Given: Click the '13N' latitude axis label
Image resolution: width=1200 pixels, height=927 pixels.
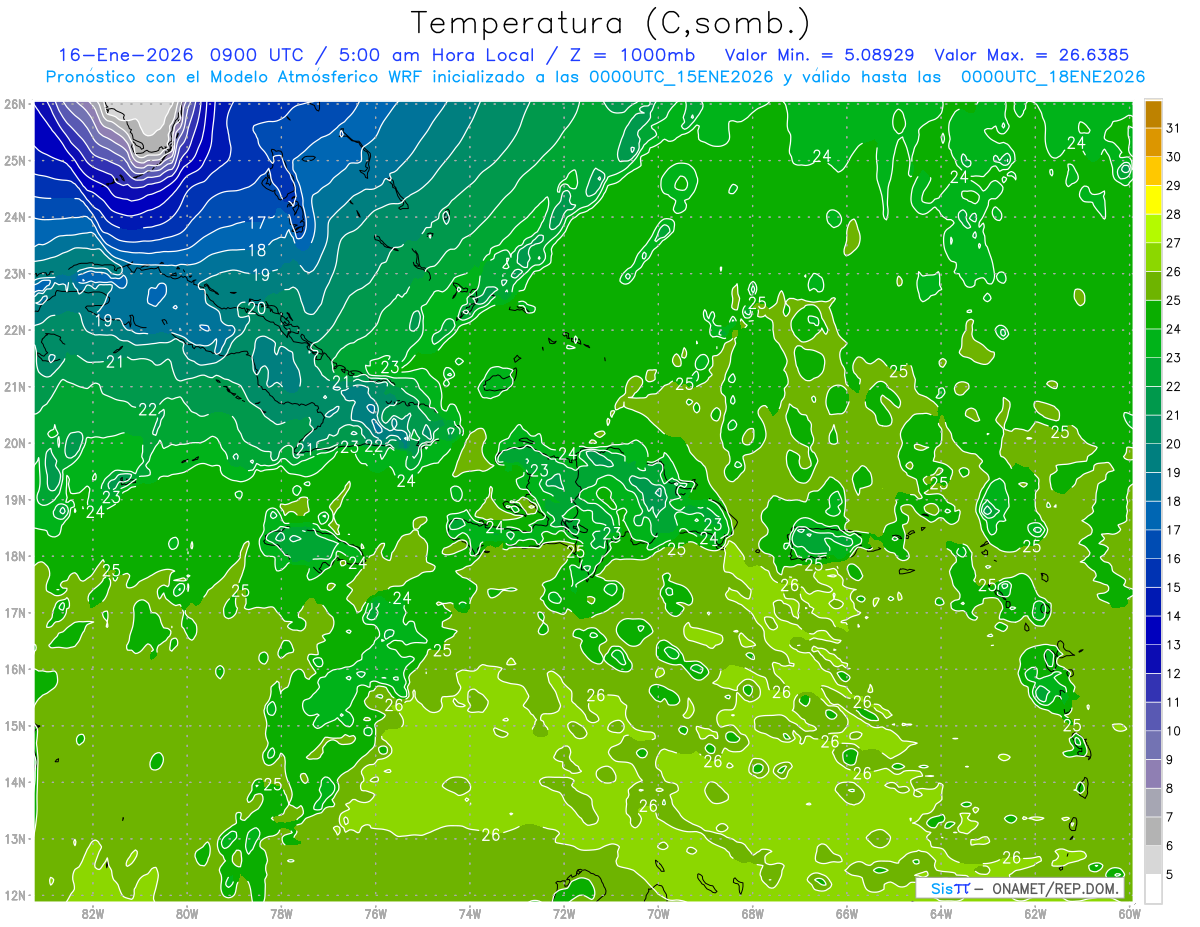Looking at the screenshot, I should coord(14,838).
